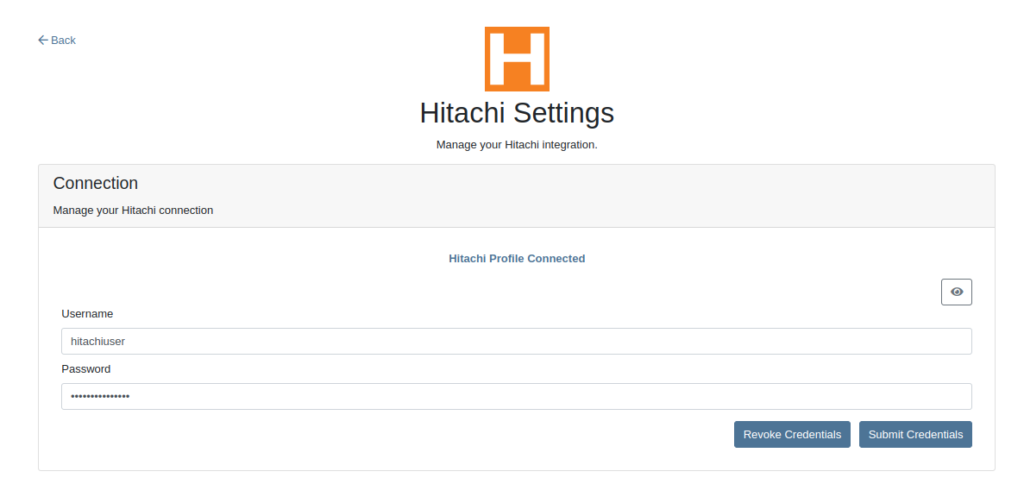This screenshot has height=503, width=1024.
Task: Place cursor in the hitachiuser text
Action: coord(98,341)
